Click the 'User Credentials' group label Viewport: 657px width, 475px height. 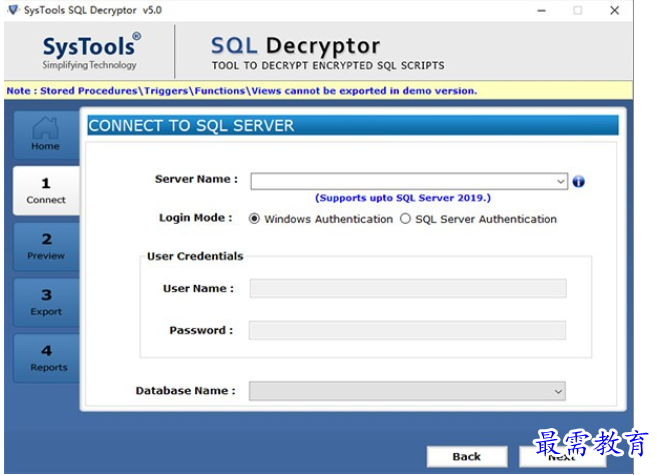point(195,256)
